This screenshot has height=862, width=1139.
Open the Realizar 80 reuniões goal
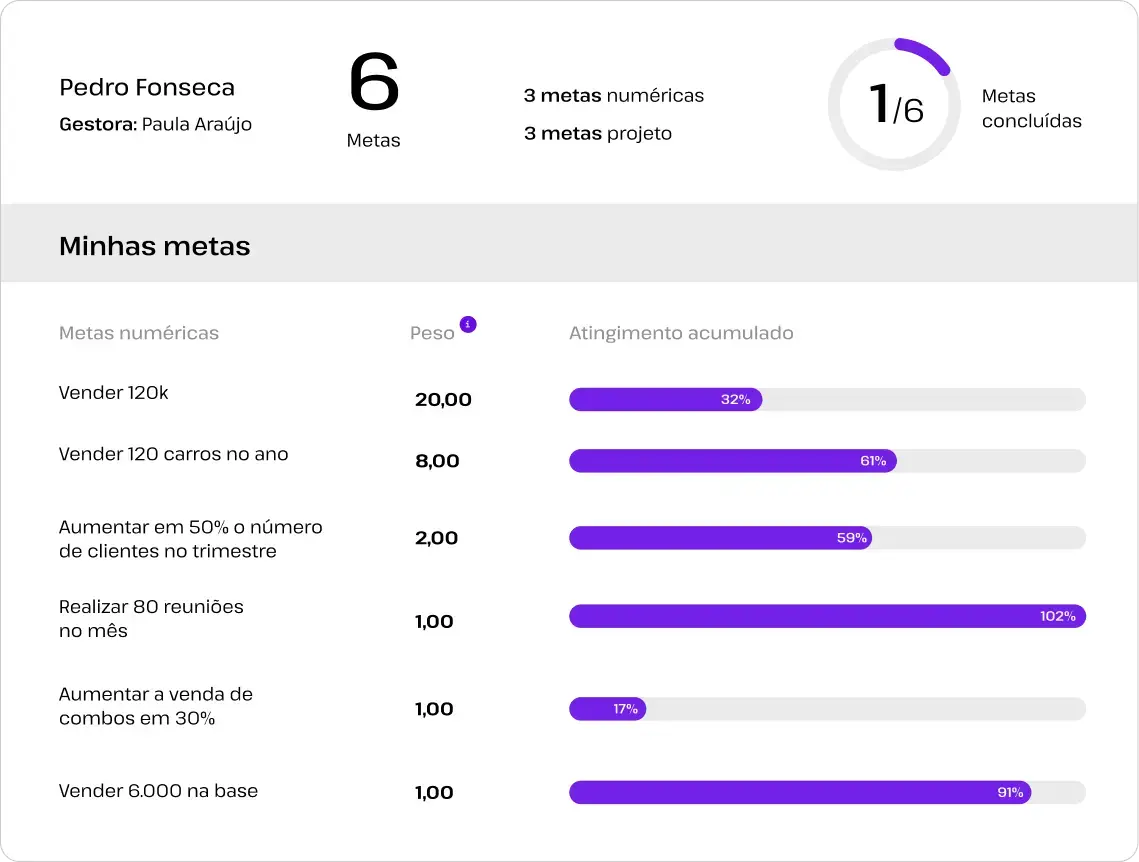pyautogui.click(x=151, y=619)
